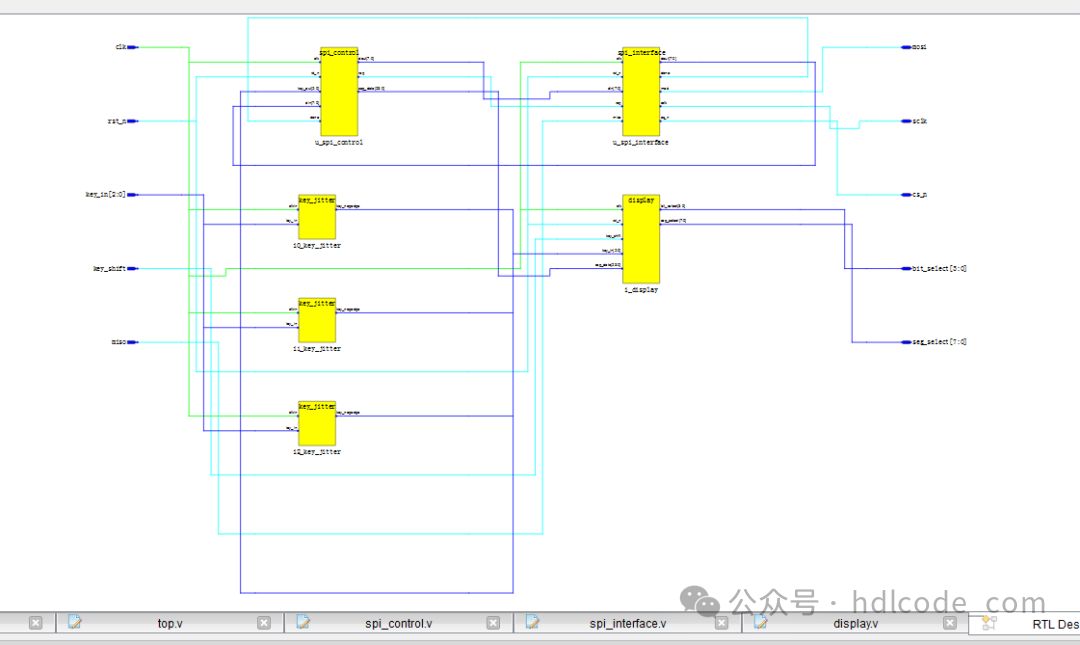
Task: Select the i1_key_jitter module block
Action: click(x=317, y=320)
